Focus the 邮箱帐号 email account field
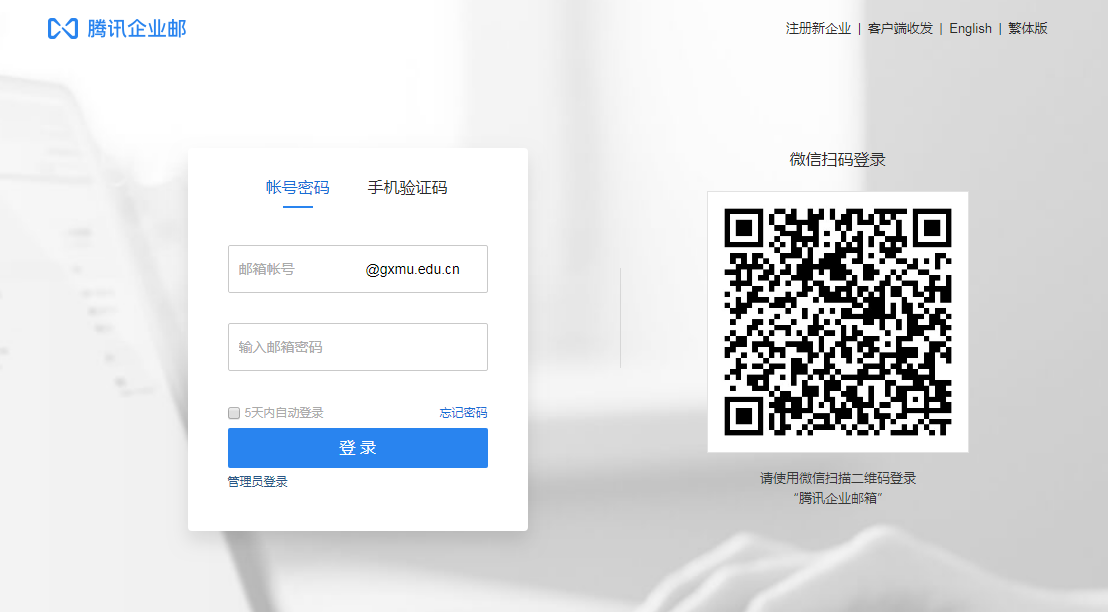Screen dimensions: 1108x612 click(x=295, y=269)
